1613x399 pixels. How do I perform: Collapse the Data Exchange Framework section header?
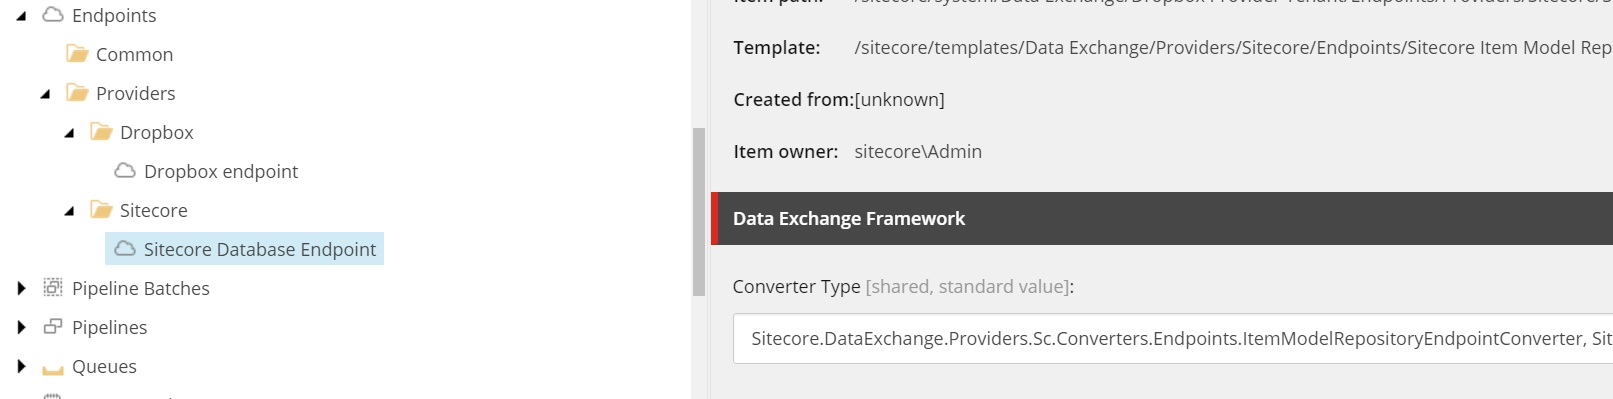click(x=1162, y=218)
